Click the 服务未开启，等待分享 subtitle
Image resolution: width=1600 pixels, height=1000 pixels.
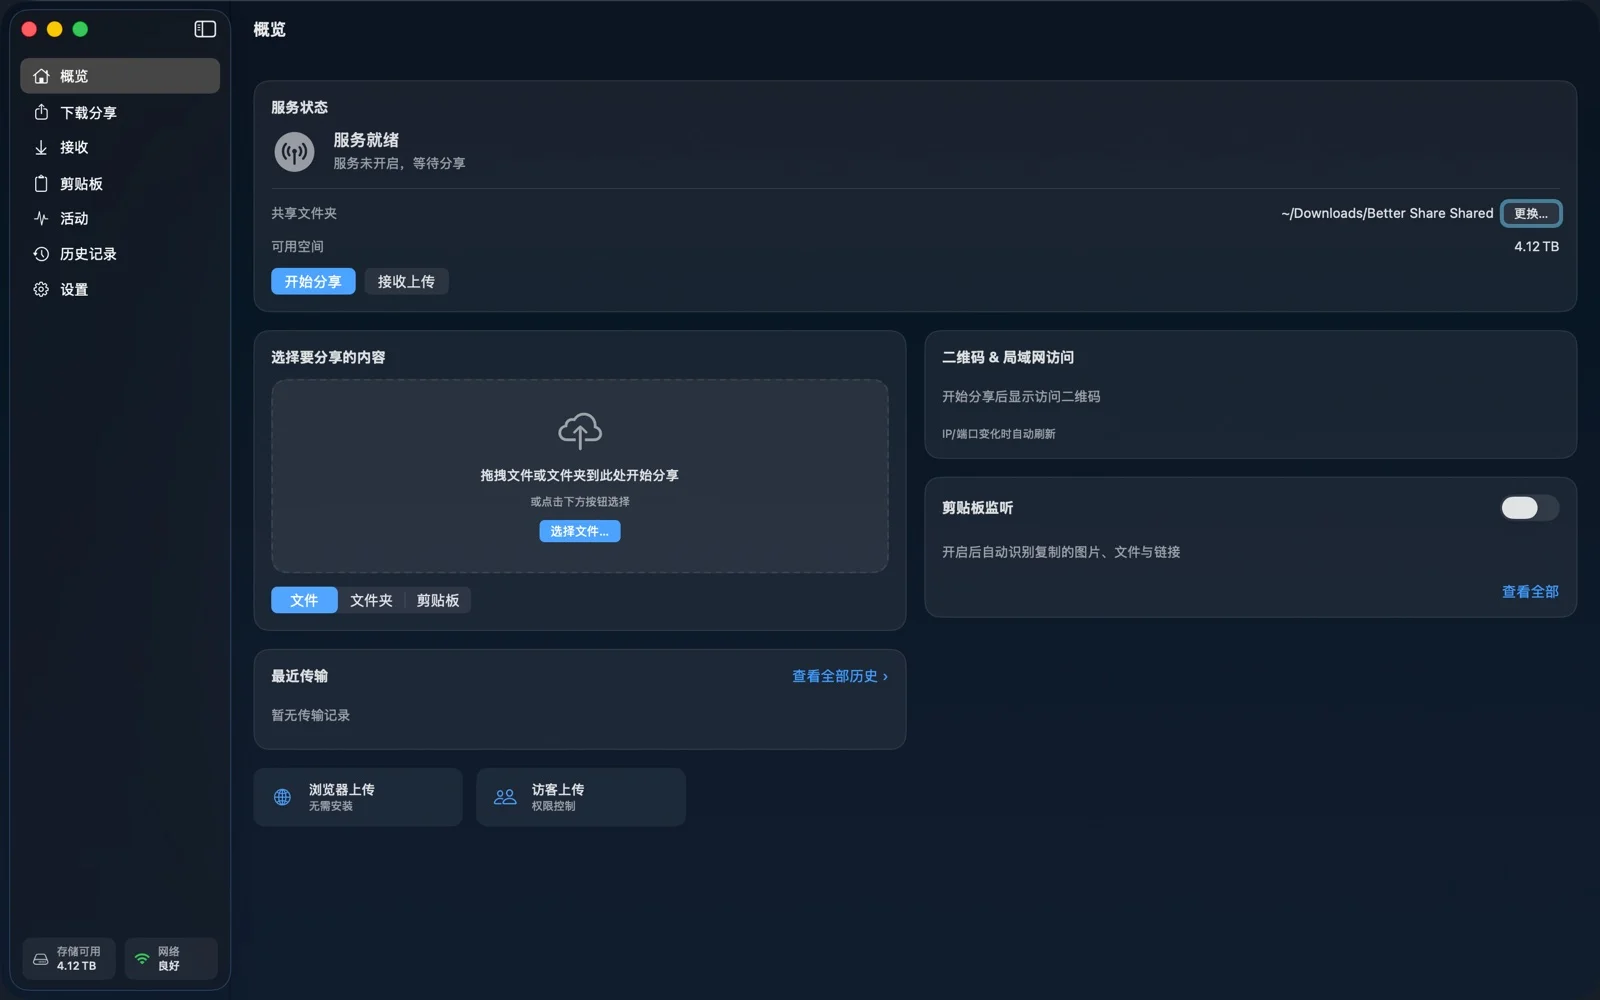click(x=399, y=163)
